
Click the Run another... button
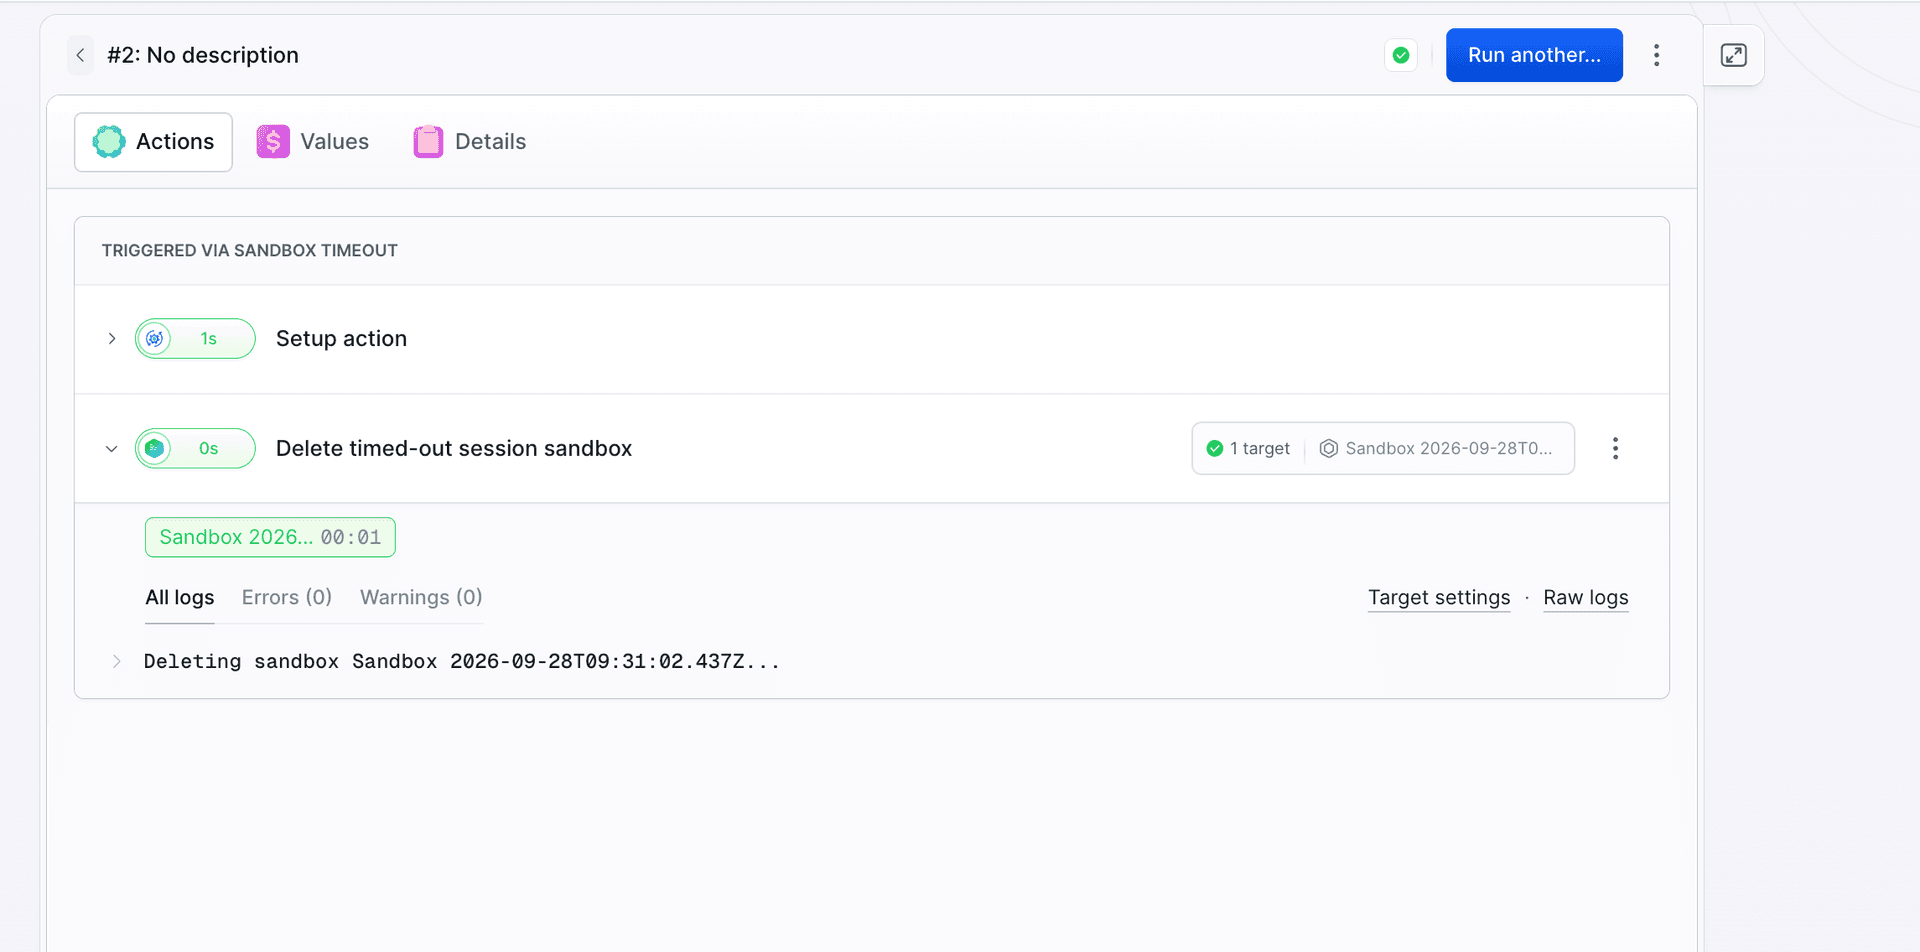[x=1534, y=55]
